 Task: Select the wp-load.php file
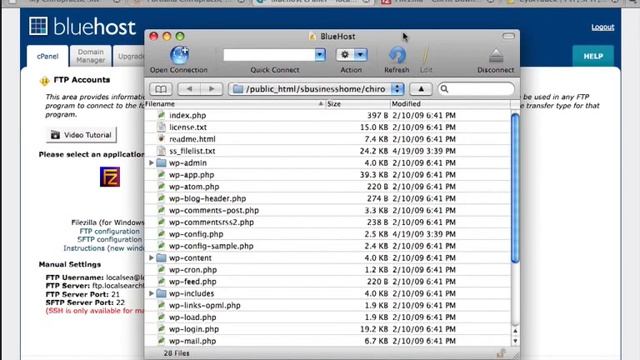[x=192, y=317]
